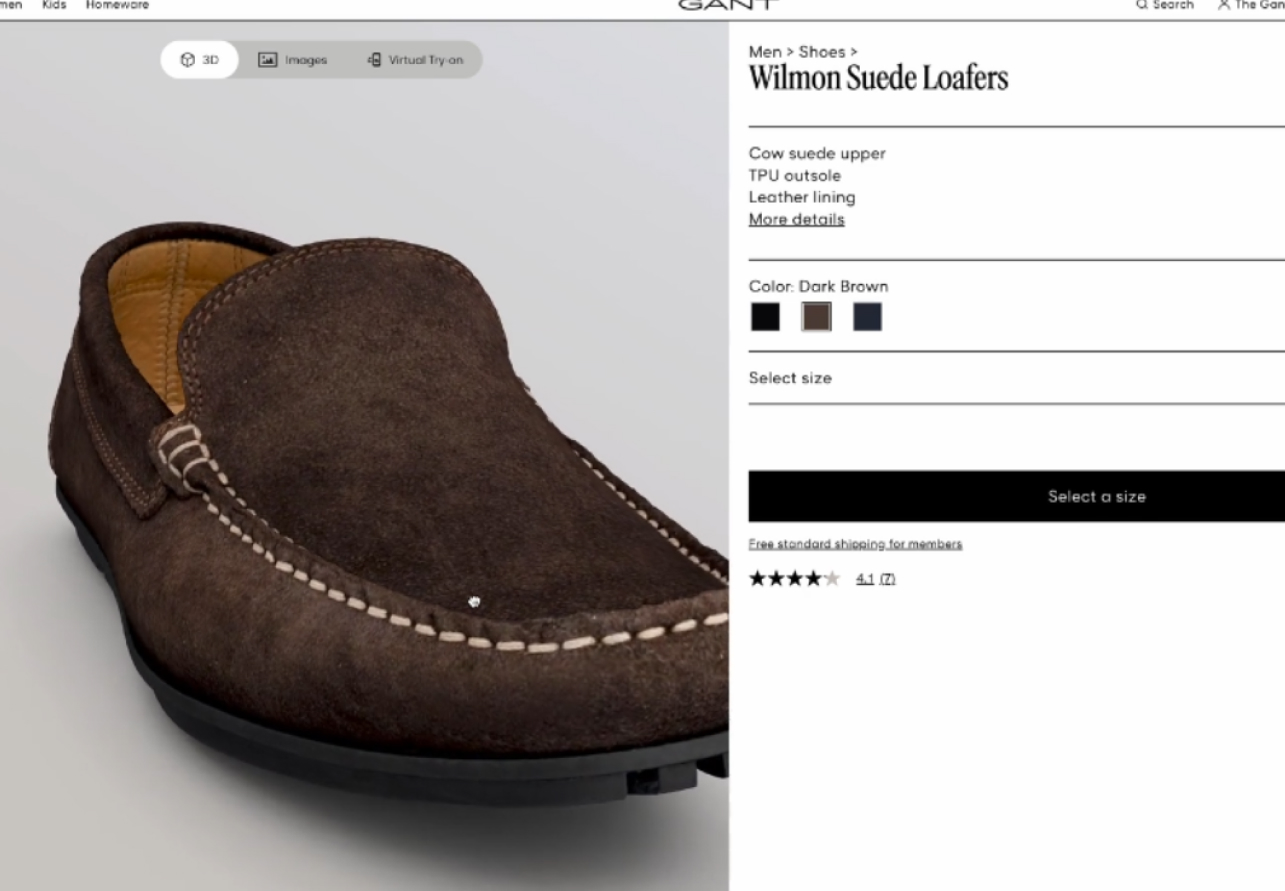Switch to the Virtual Try-on tab
The width and height of the screenshot is (1285, 891).
[415, 59]
